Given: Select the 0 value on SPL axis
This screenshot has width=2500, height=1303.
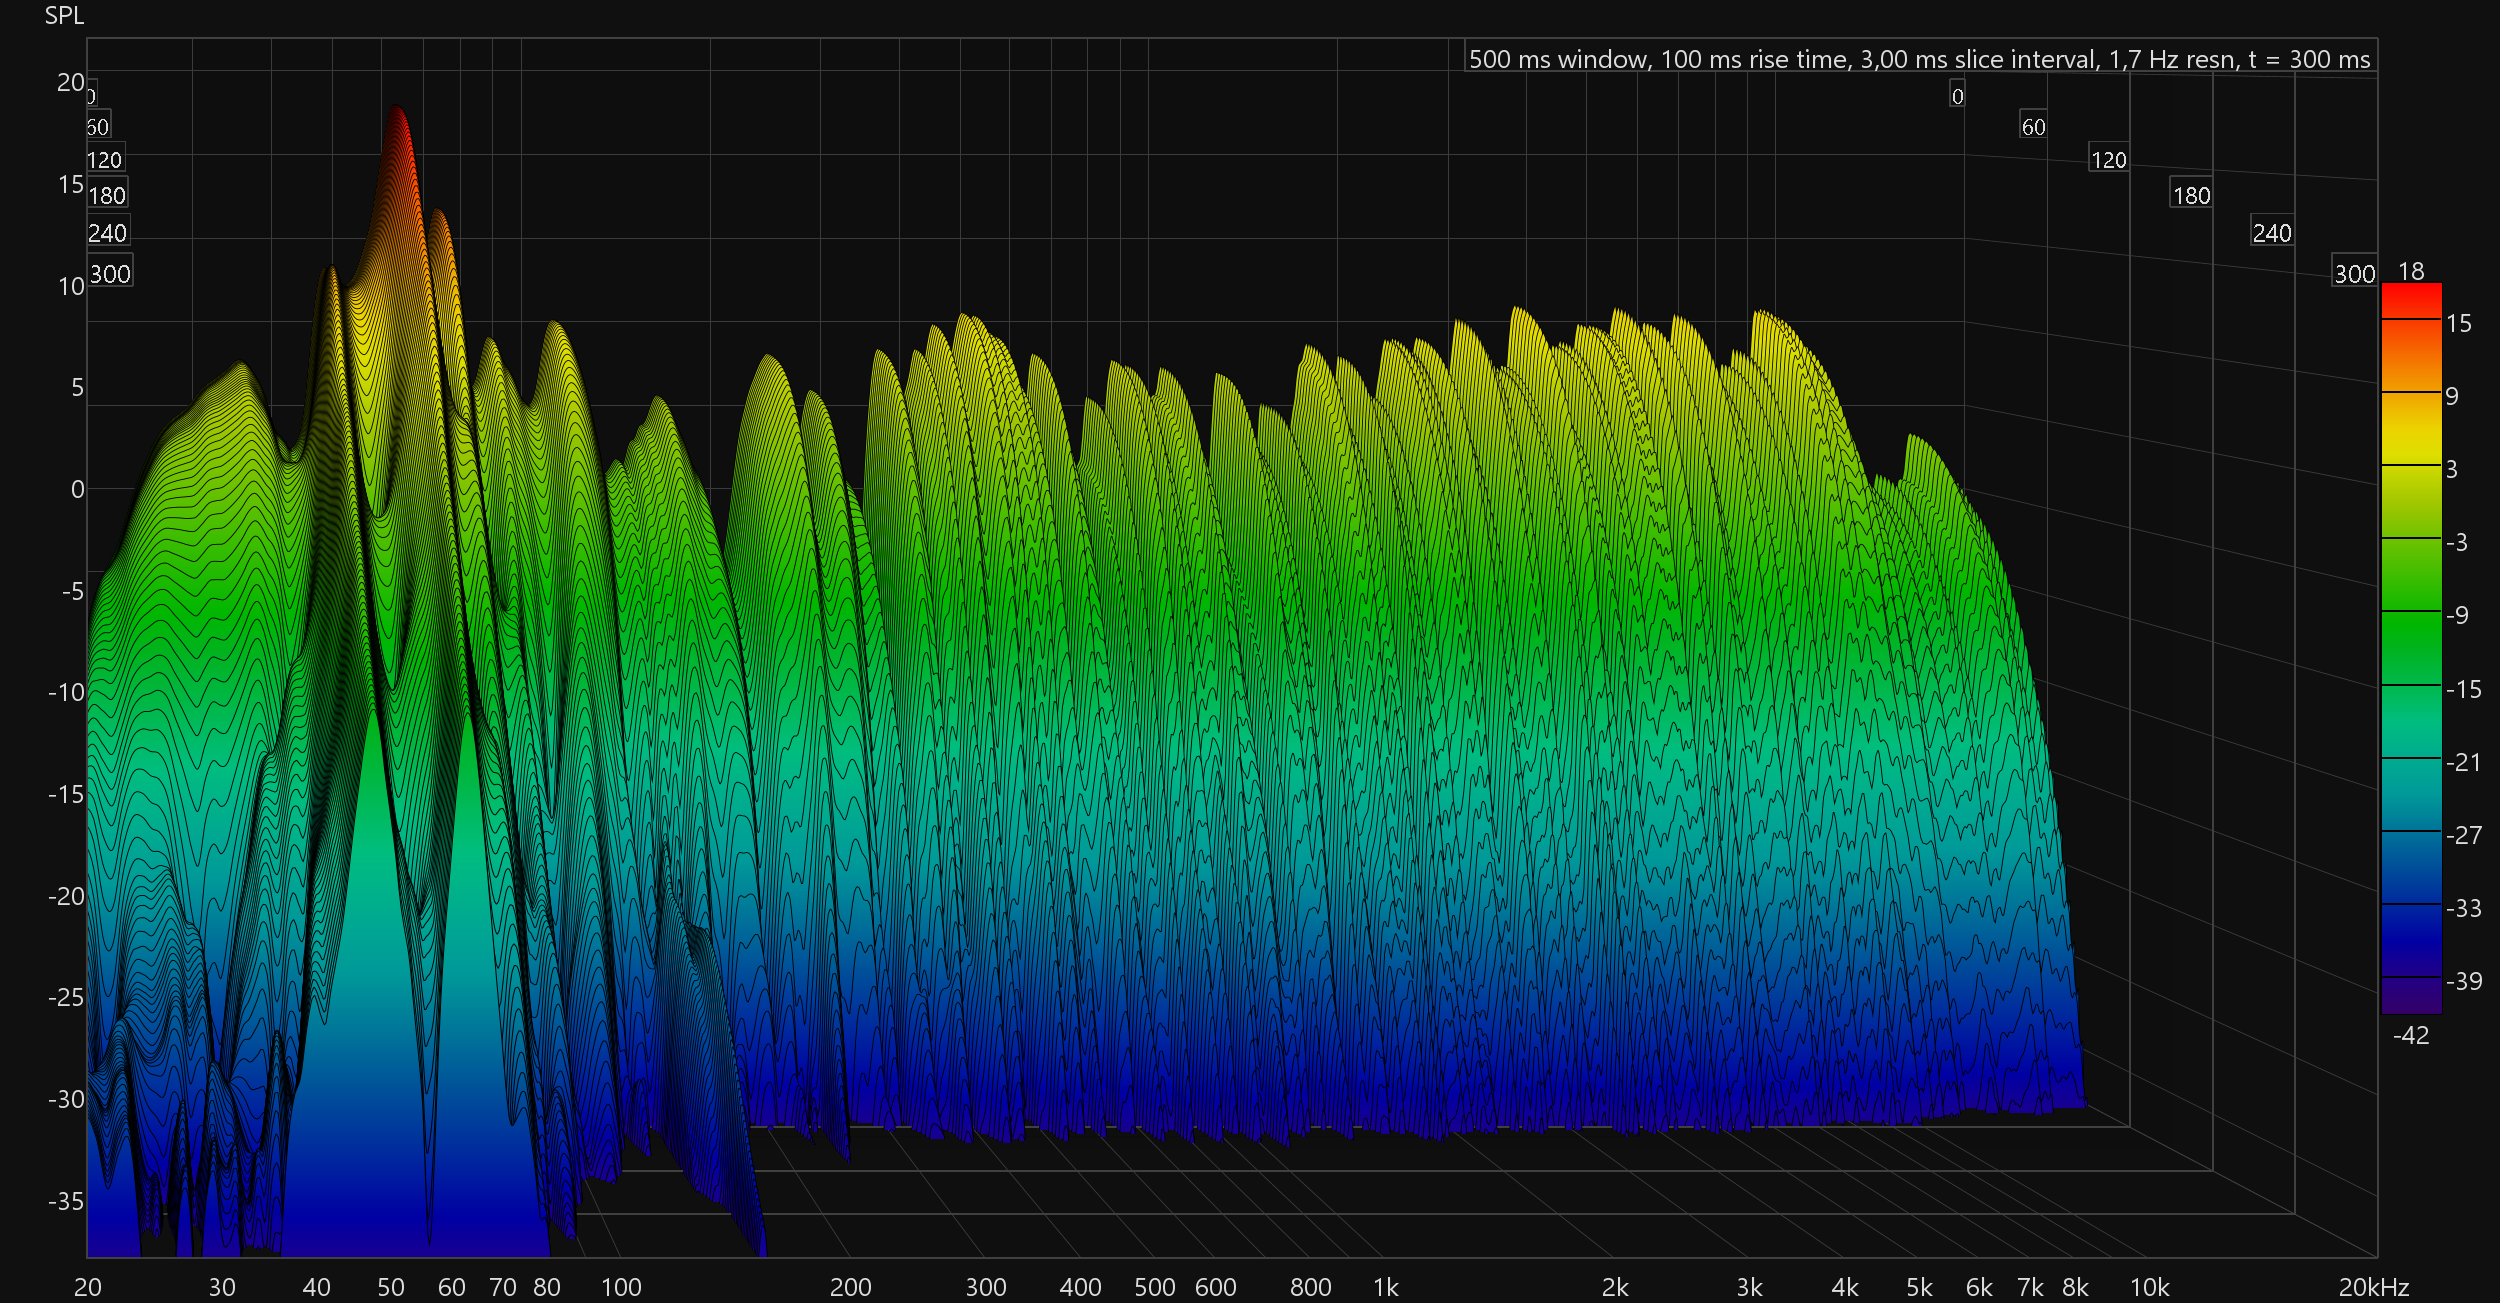Looking at the screenshot, I should (x=77, y=489).
